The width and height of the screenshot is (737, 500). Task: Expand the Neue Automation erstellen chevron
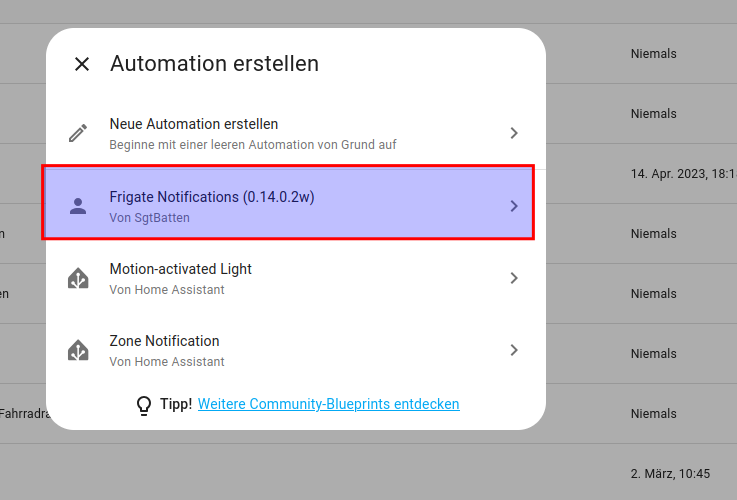(514, 133)
